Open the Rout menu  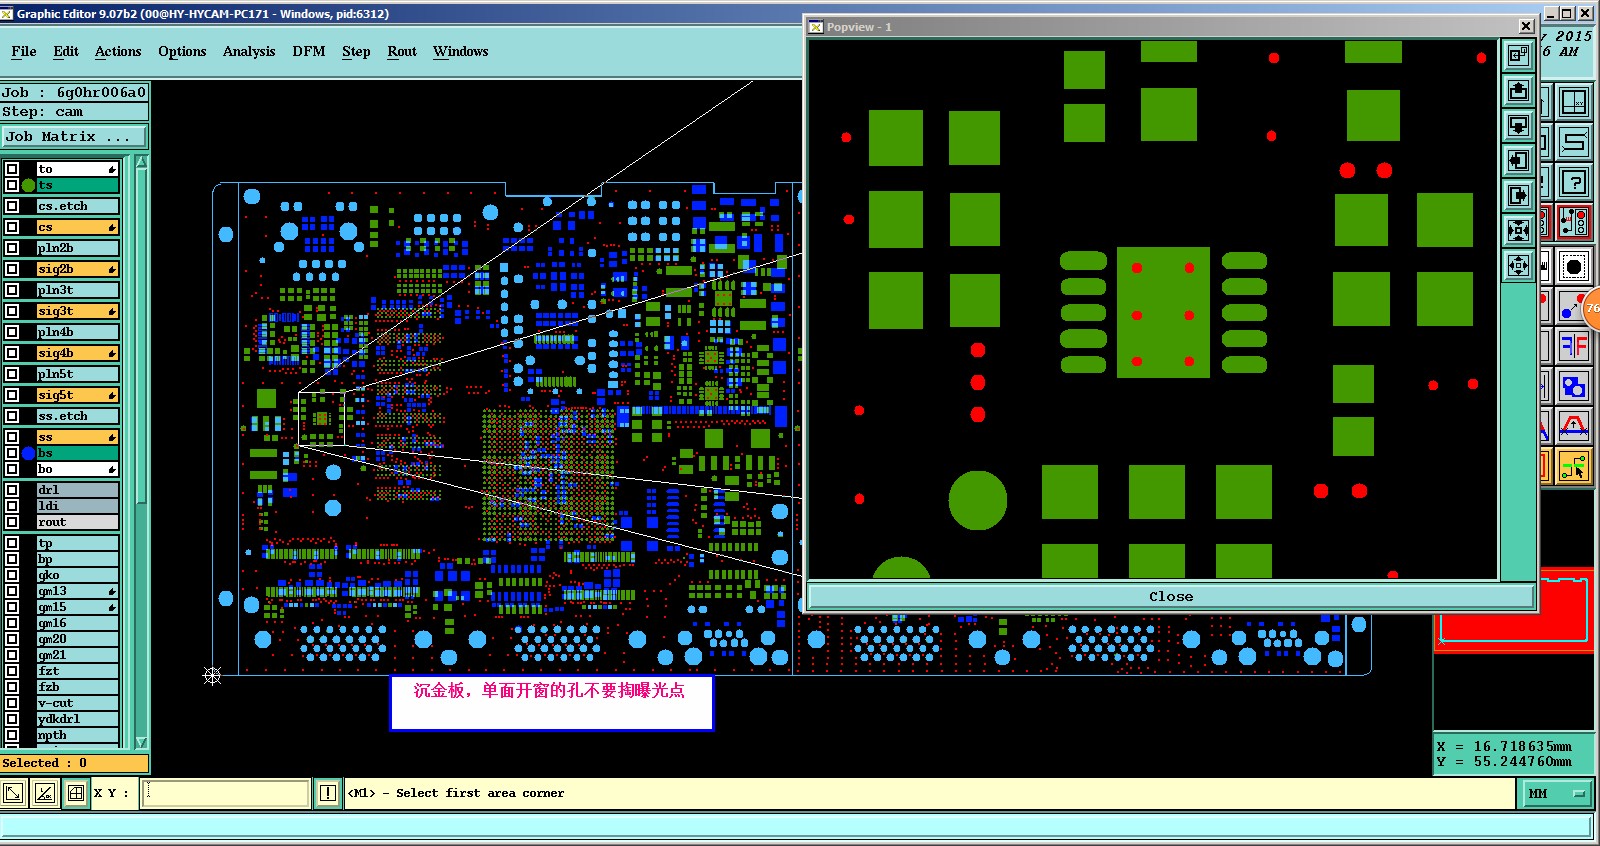coord(402,52)
